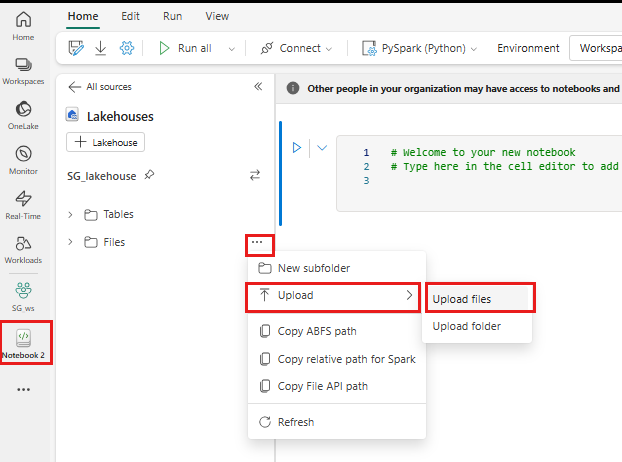Open Monitor in the left navigation
The width and height of the screenshot is (622, 462).
pyautogui.click(x=23, y=160)
